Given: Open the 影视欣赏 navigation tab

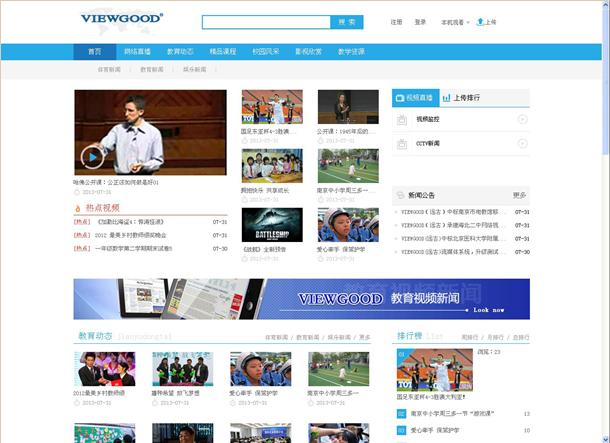Looking at the screenshot, I should (309, 52).
